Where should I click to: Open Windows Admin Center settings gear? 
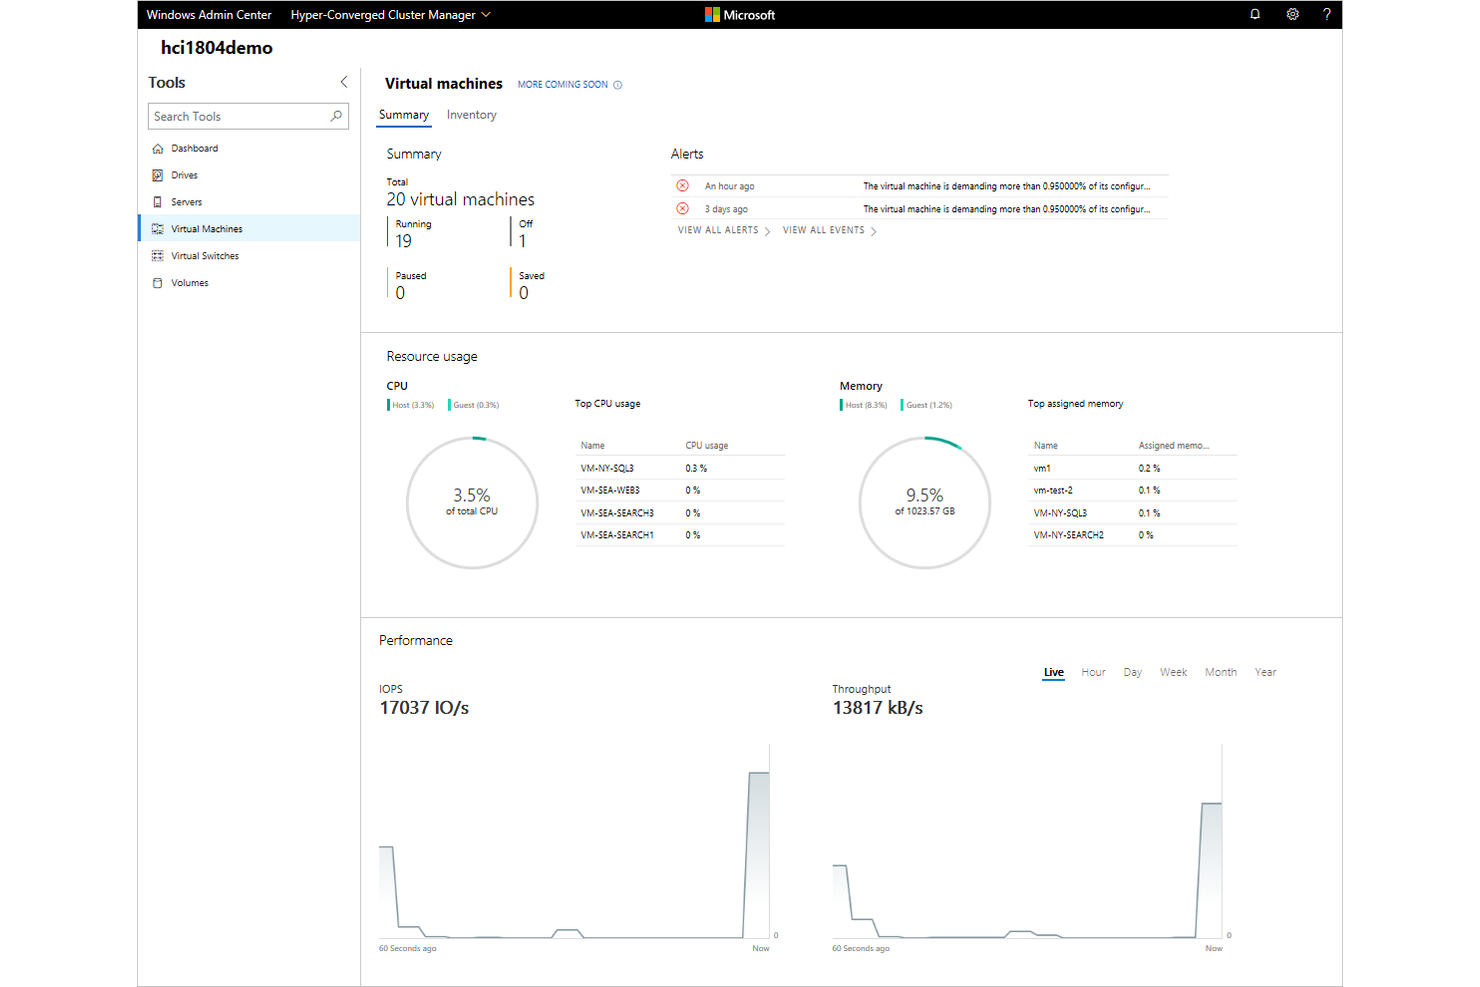point(1292,14)
